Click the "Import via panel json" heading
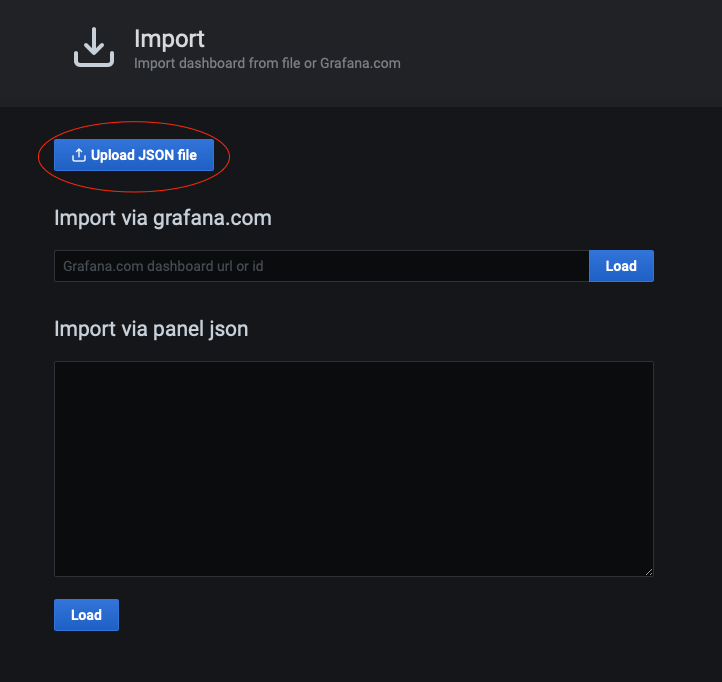This screenshot has height=682, width=722. 151,328
